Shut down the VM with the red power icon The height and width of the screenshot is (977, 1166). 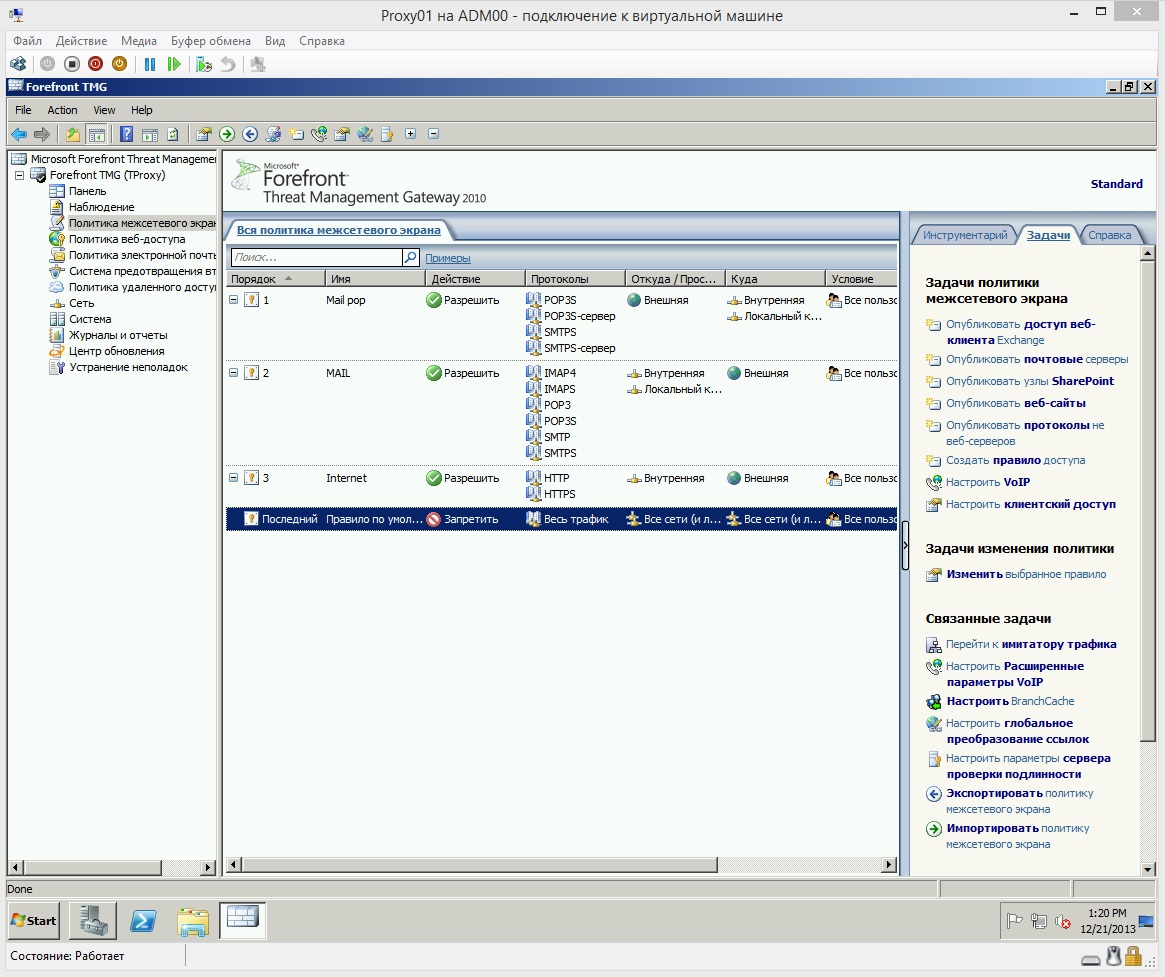95,64
